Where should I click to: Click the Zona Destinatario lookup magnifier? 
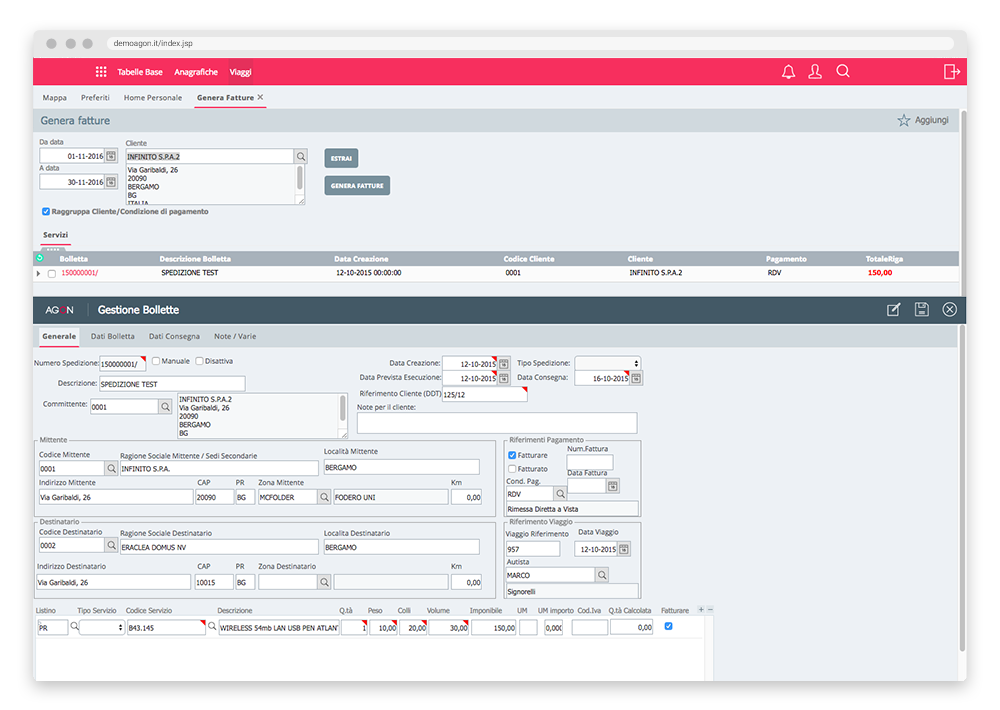pos(325,582)
